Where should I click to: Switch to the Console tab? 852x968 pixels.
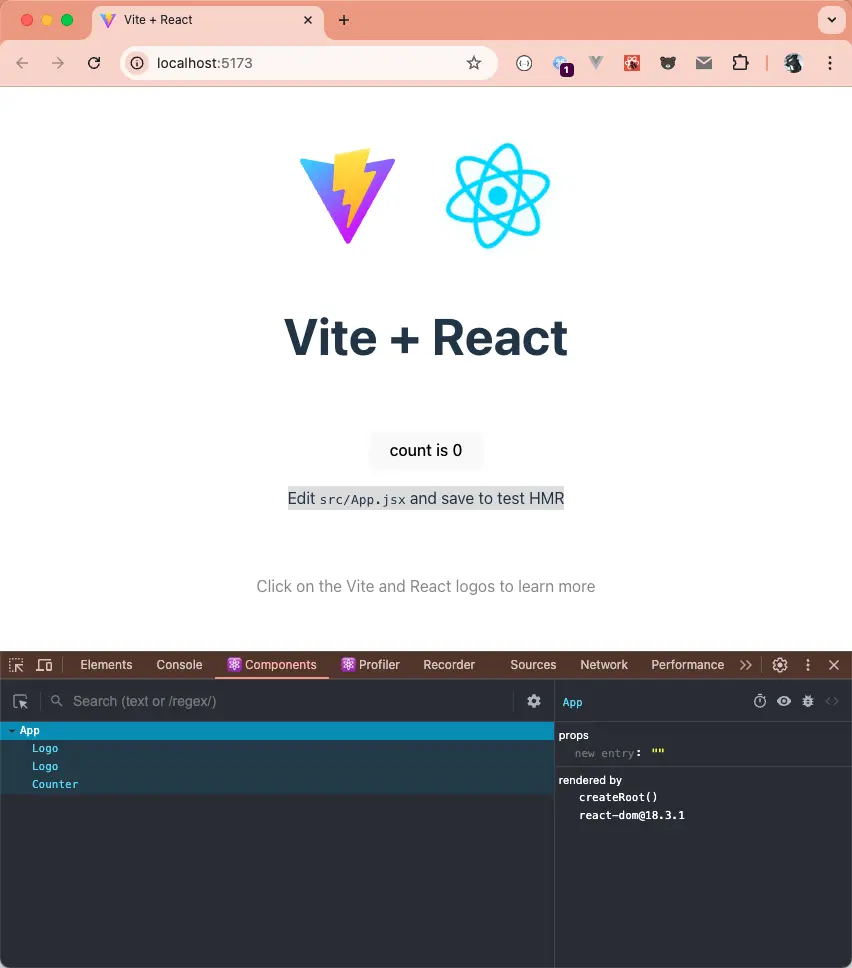179,665
